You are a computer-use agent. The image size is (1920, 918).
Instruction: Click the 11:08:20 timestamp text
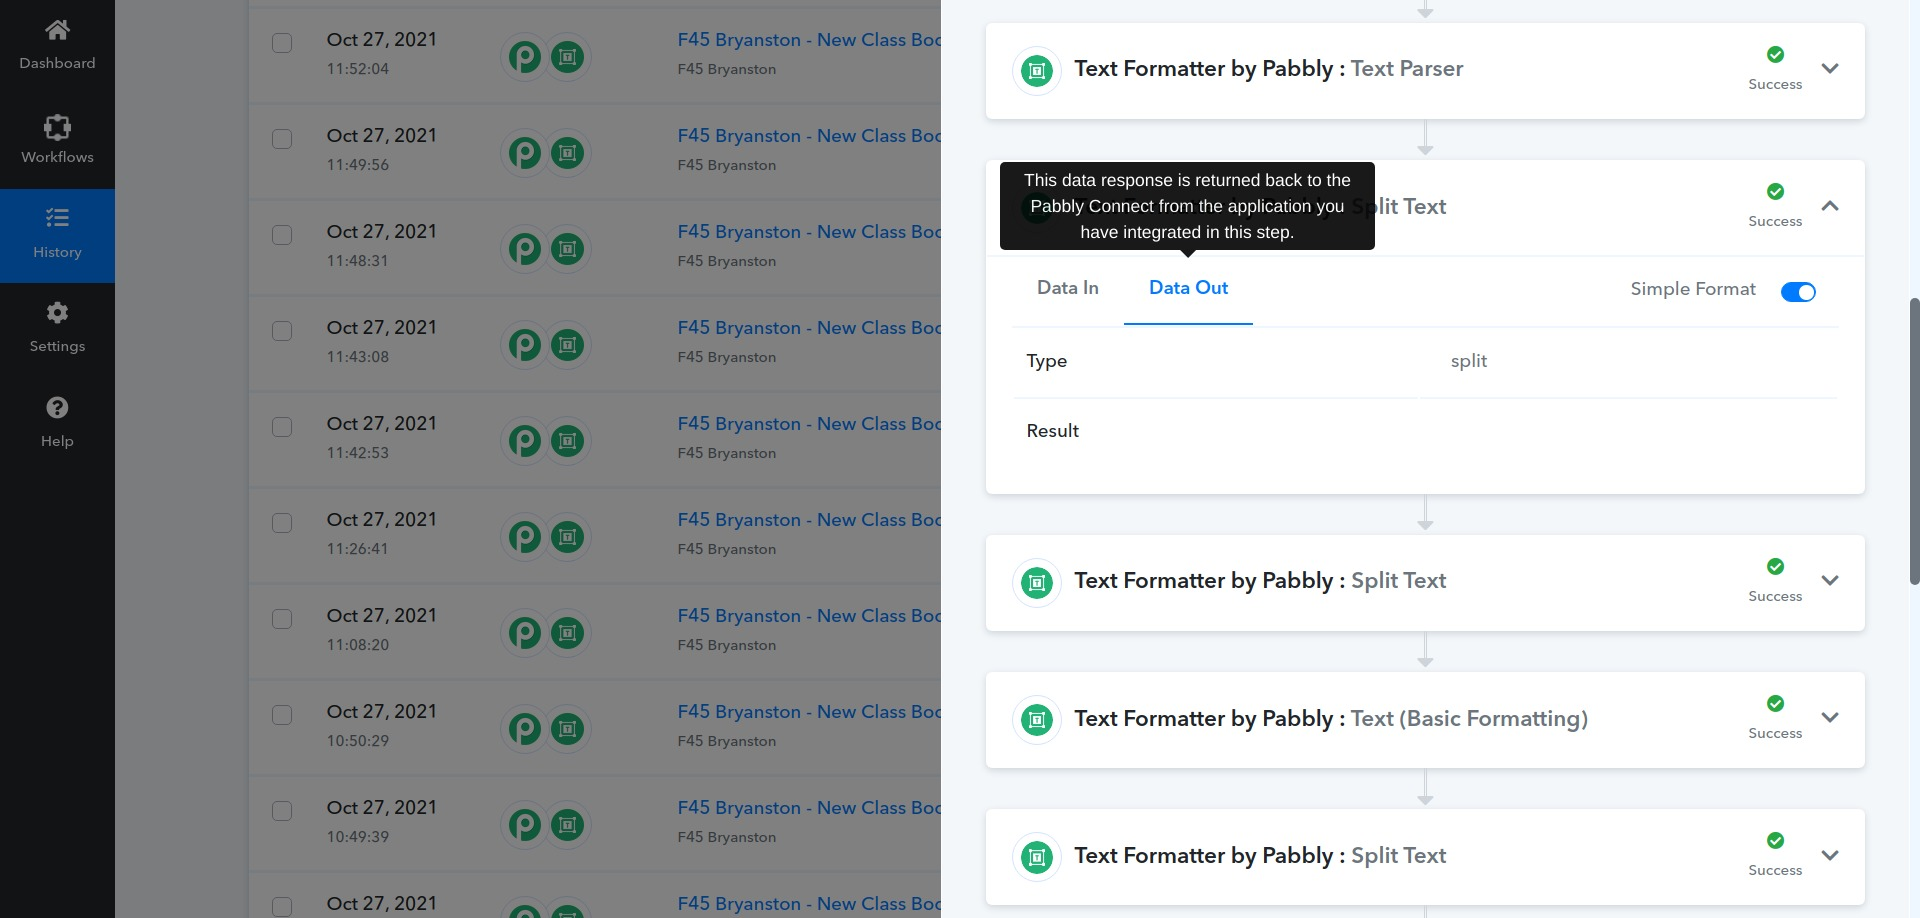(x=357, y=645)
